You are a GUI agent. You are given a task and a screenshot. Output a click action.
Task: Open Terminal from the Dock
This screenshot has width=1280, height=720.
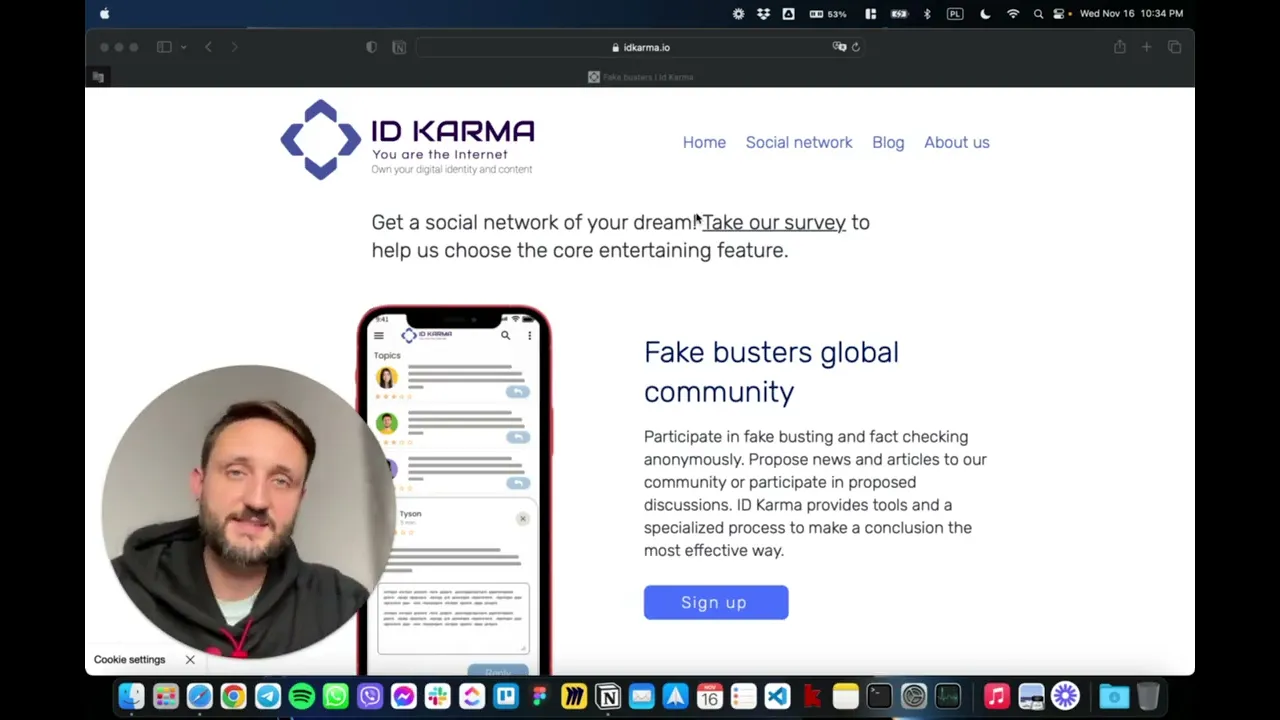click(x=880, y=696)
